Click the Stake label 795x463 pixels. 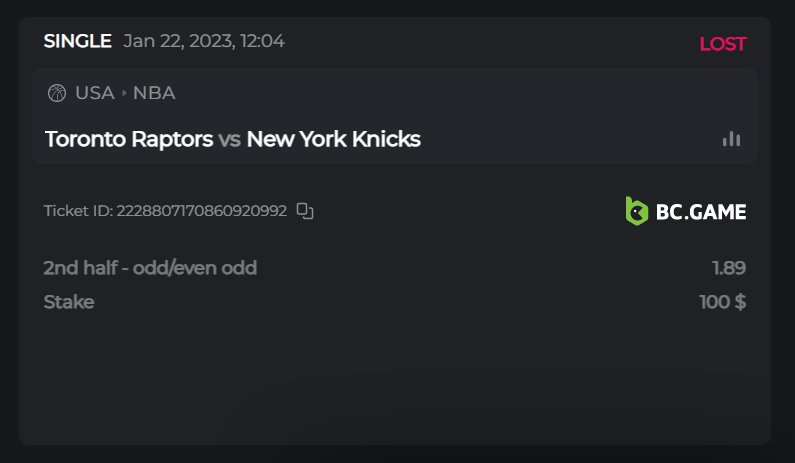coord(69,301)
